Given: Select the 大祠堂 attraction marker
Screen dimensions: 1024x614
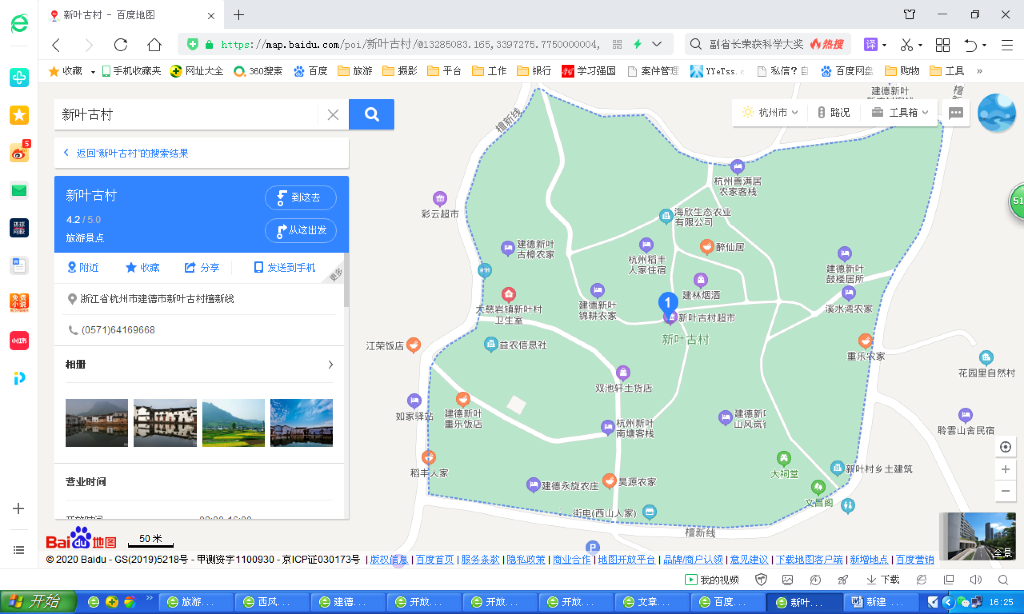Looking at the screenshot, I should pyautogui.click(x=784, y=459).
